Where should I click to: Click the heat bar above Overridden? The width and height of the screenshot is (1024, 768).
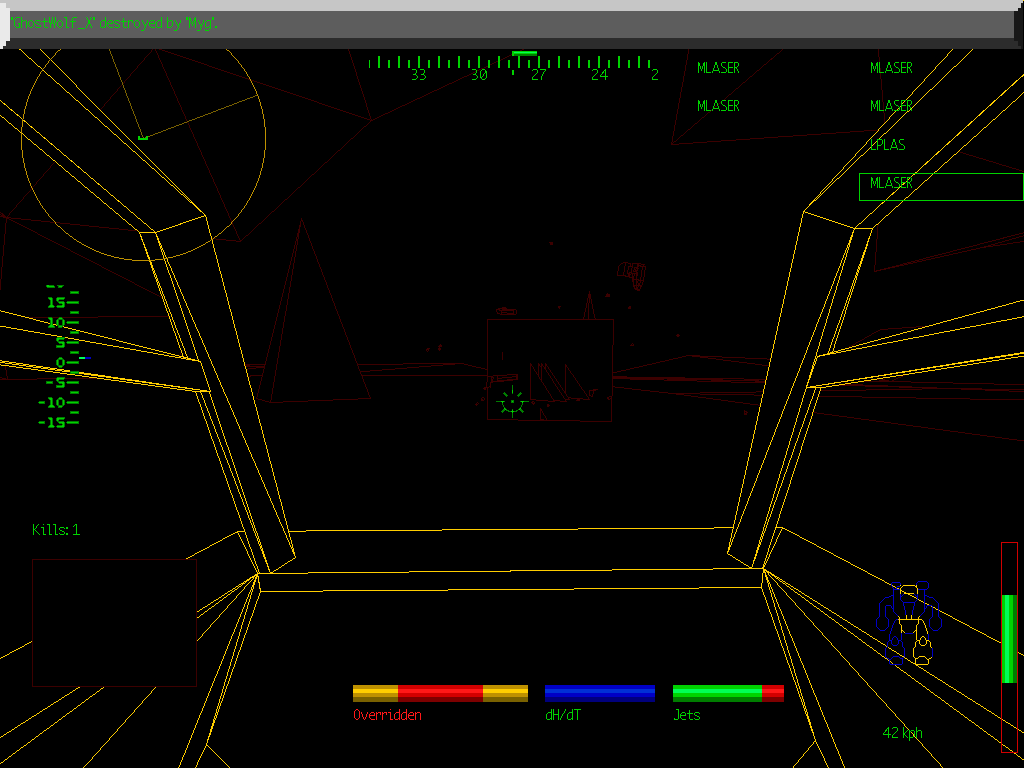click(x=440, y=693)
